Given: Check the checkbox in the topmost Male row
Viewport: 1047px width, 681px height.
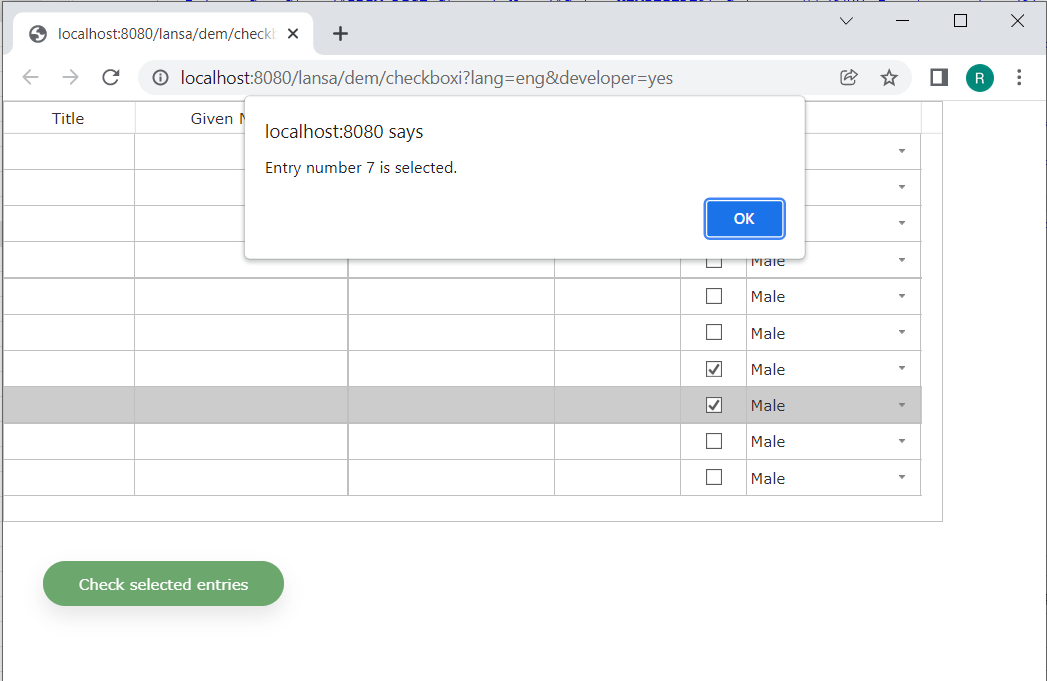Looking at the screenshot, I should (x=713, y=260).
